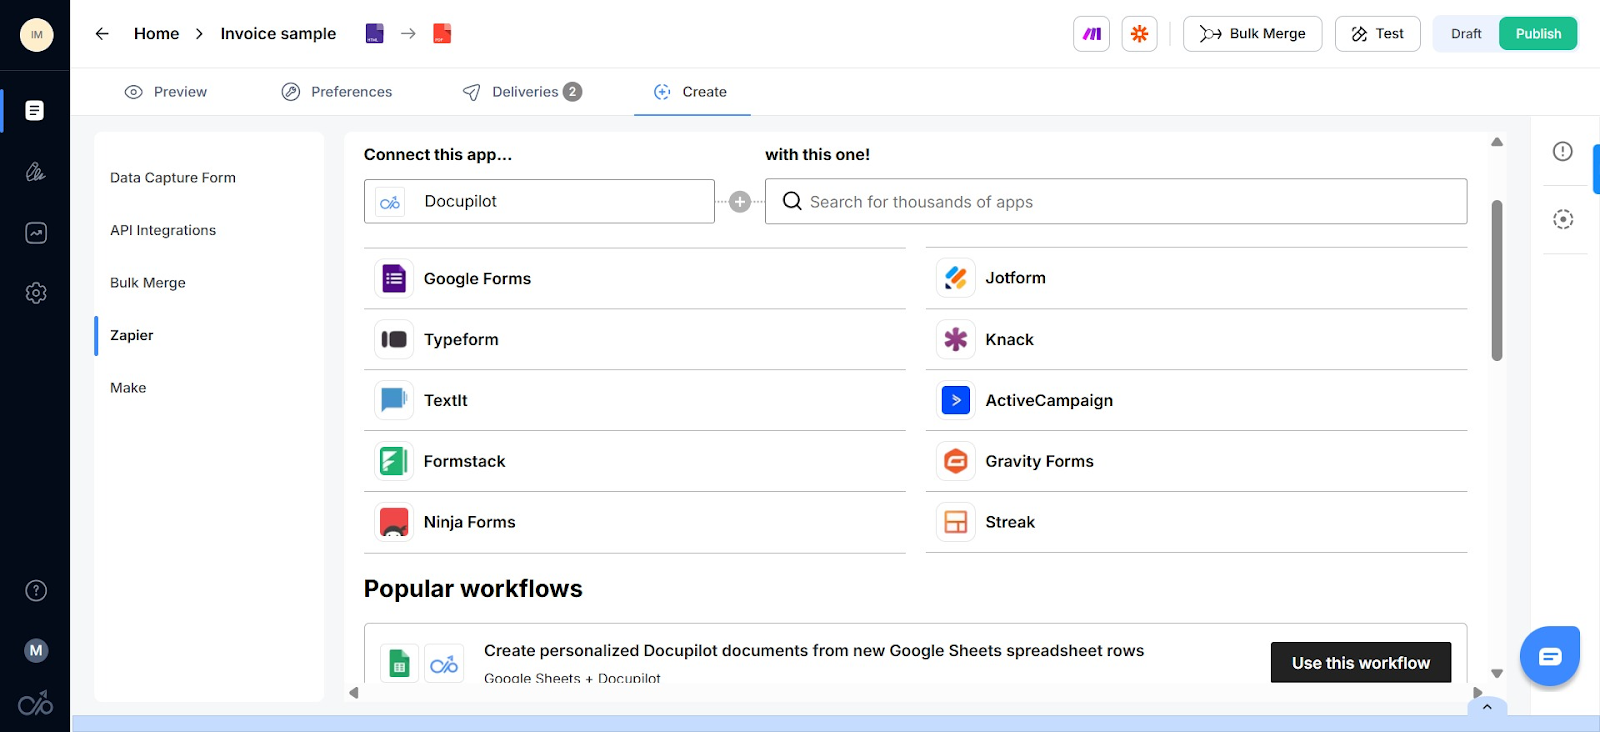The width and height of the screenshot is (1600, 732).
Task: Click the purple source template file icon
Action: click(375, 34)
